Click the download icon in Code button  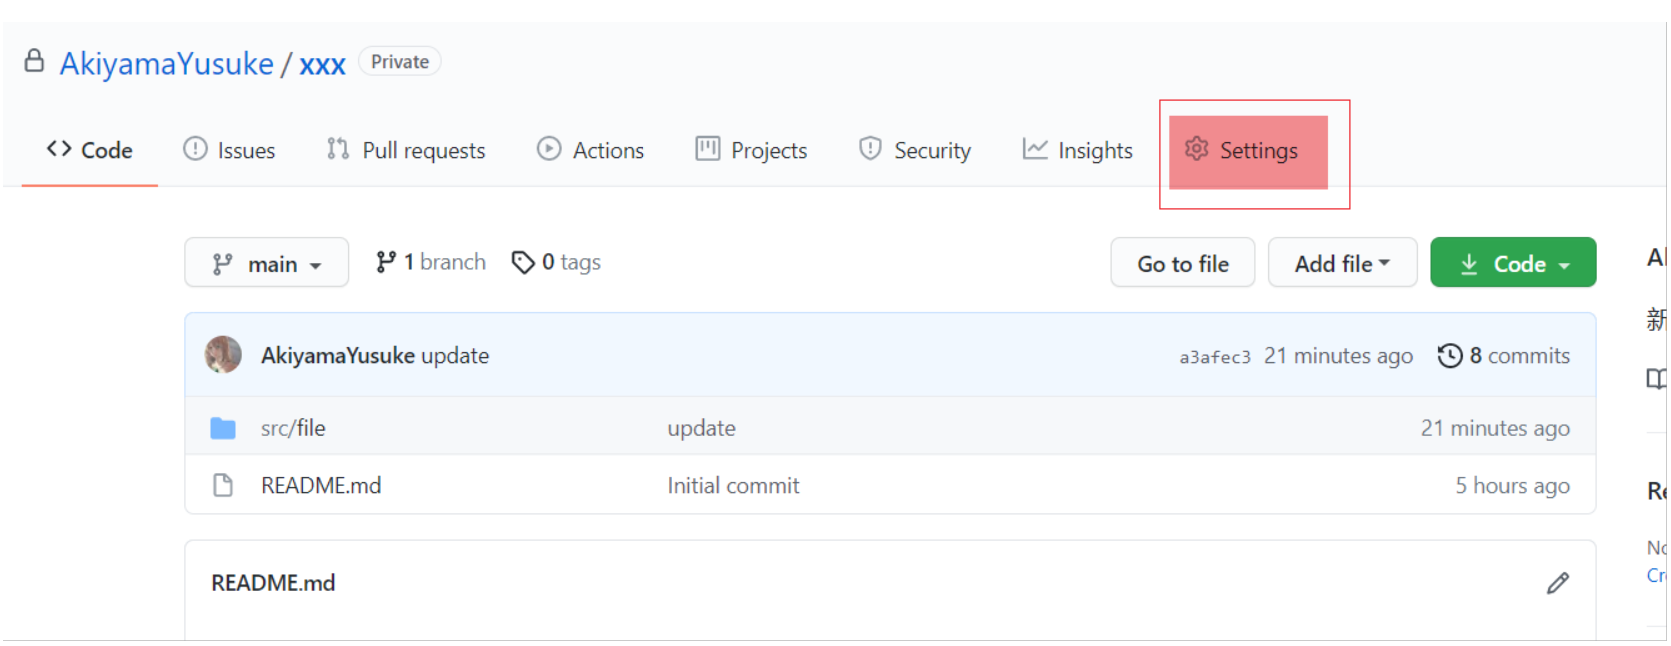coord(1469,264)
